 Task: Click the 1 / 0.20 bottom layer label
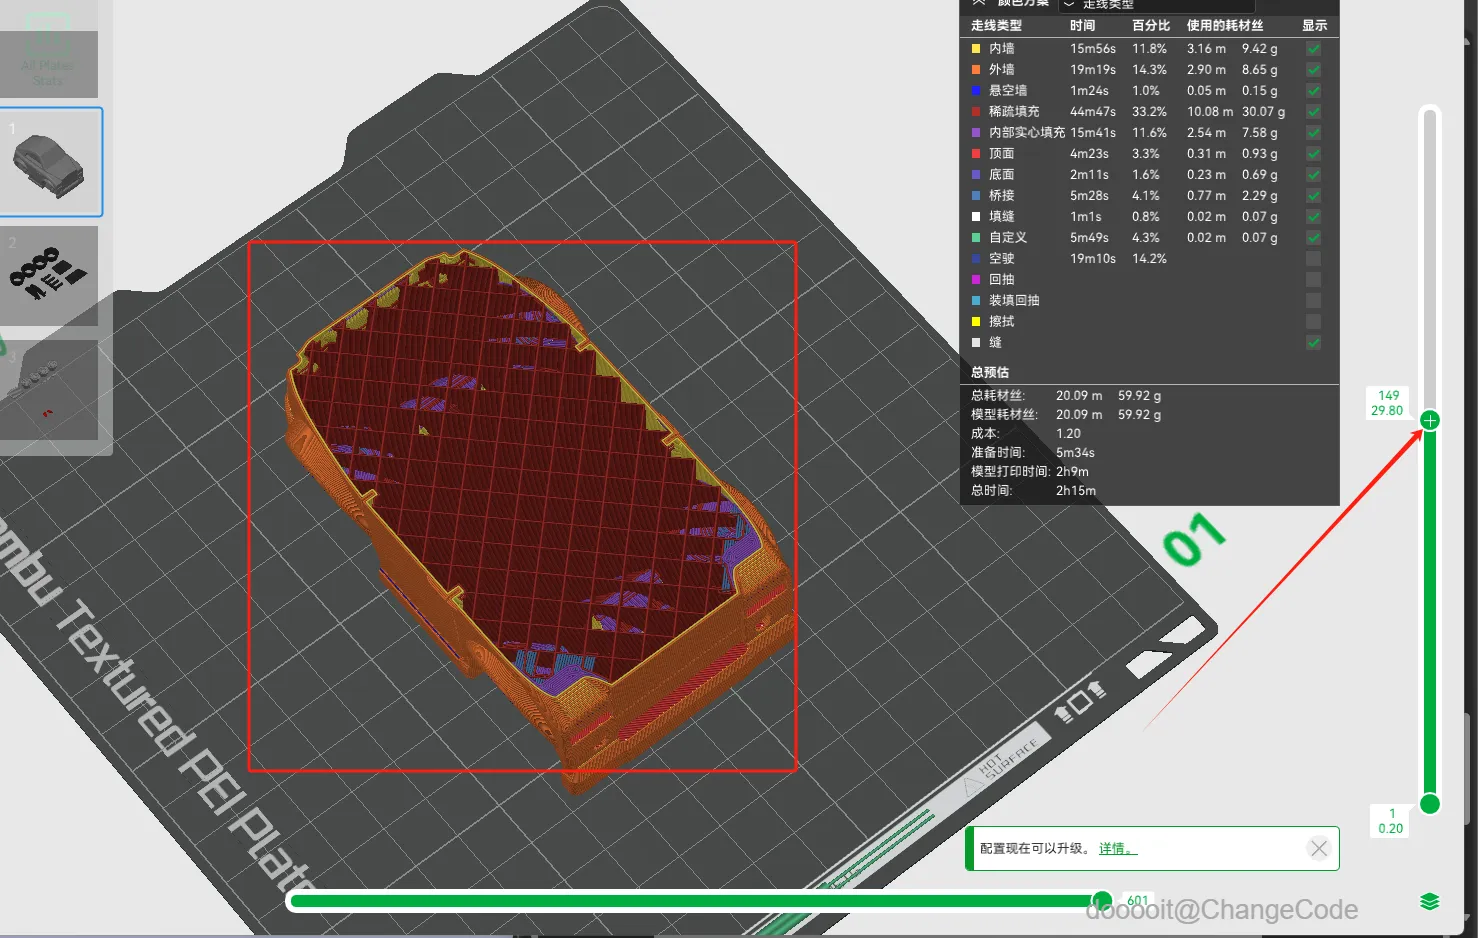(x=1391, y=821)
